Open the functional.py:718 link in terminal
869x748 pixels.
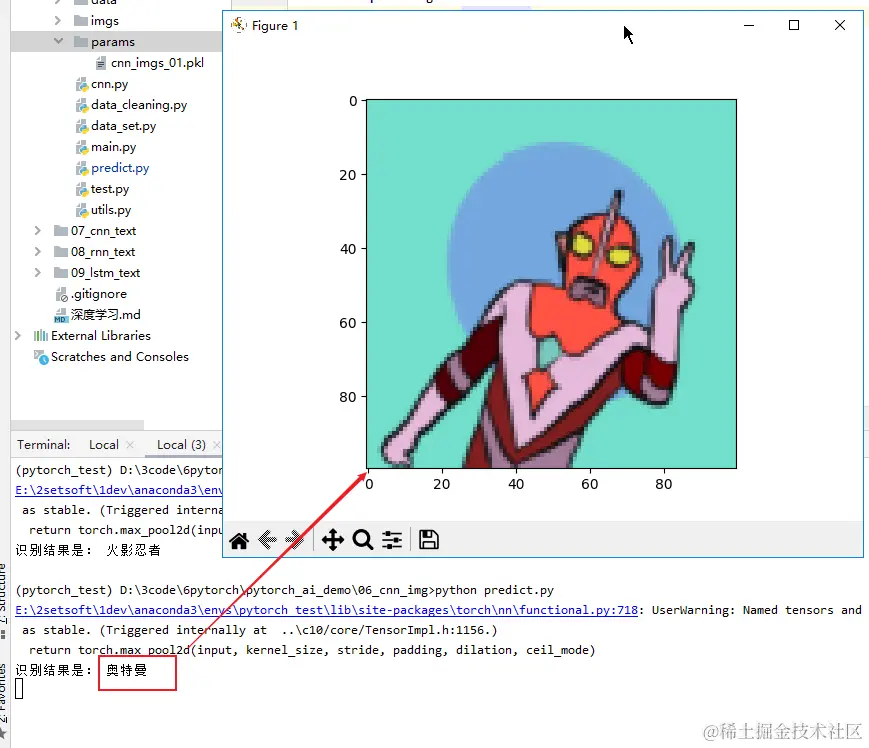[x=326, y=610]
